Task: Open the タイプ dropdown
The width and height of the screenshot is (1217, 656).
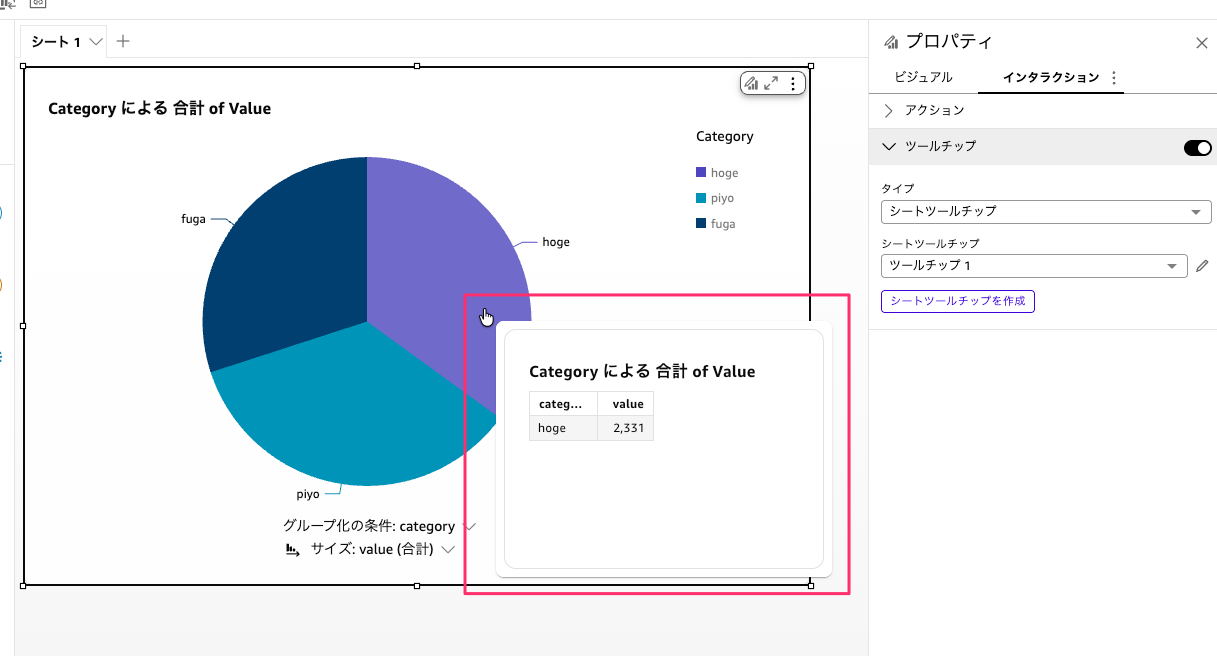Action: 1045,212
